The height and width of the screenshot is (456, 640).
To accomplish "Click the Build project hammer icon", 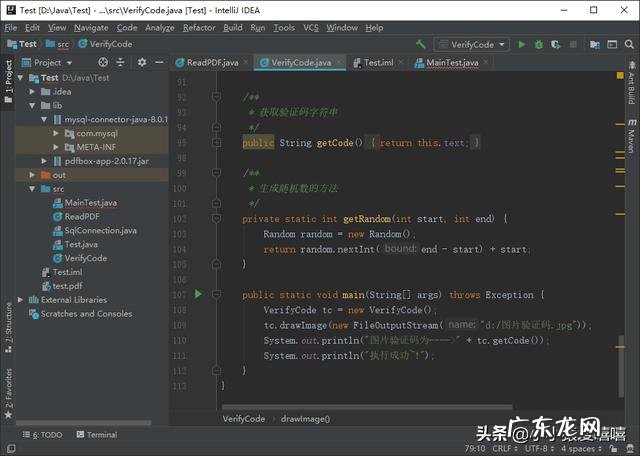I will pos(421,44).
